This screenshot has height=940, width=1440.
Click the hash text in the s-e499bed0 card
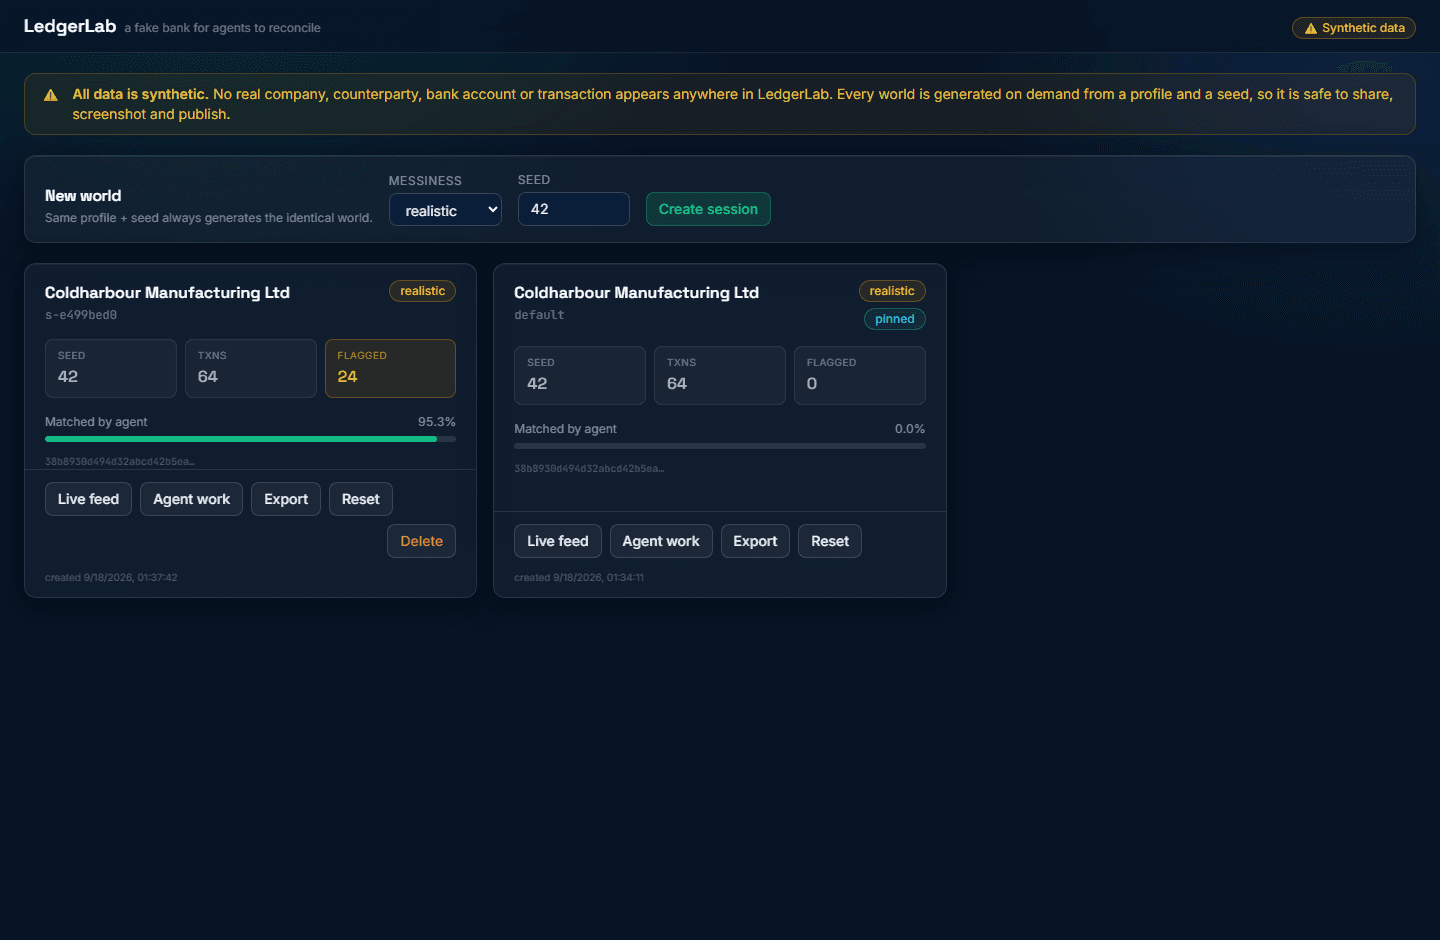click(x=120, y=462)
